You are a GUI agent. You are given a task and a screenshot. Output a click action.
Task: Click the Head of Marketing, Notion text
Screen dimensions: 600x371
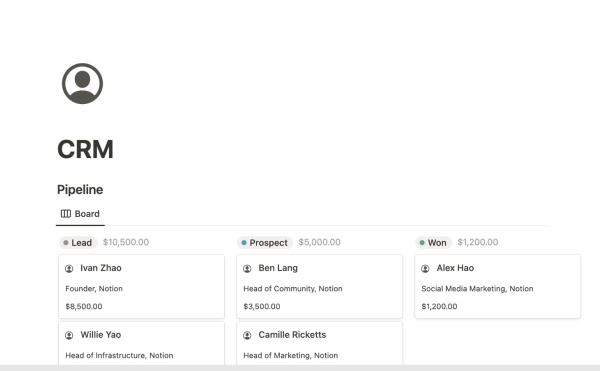point(290,356)
